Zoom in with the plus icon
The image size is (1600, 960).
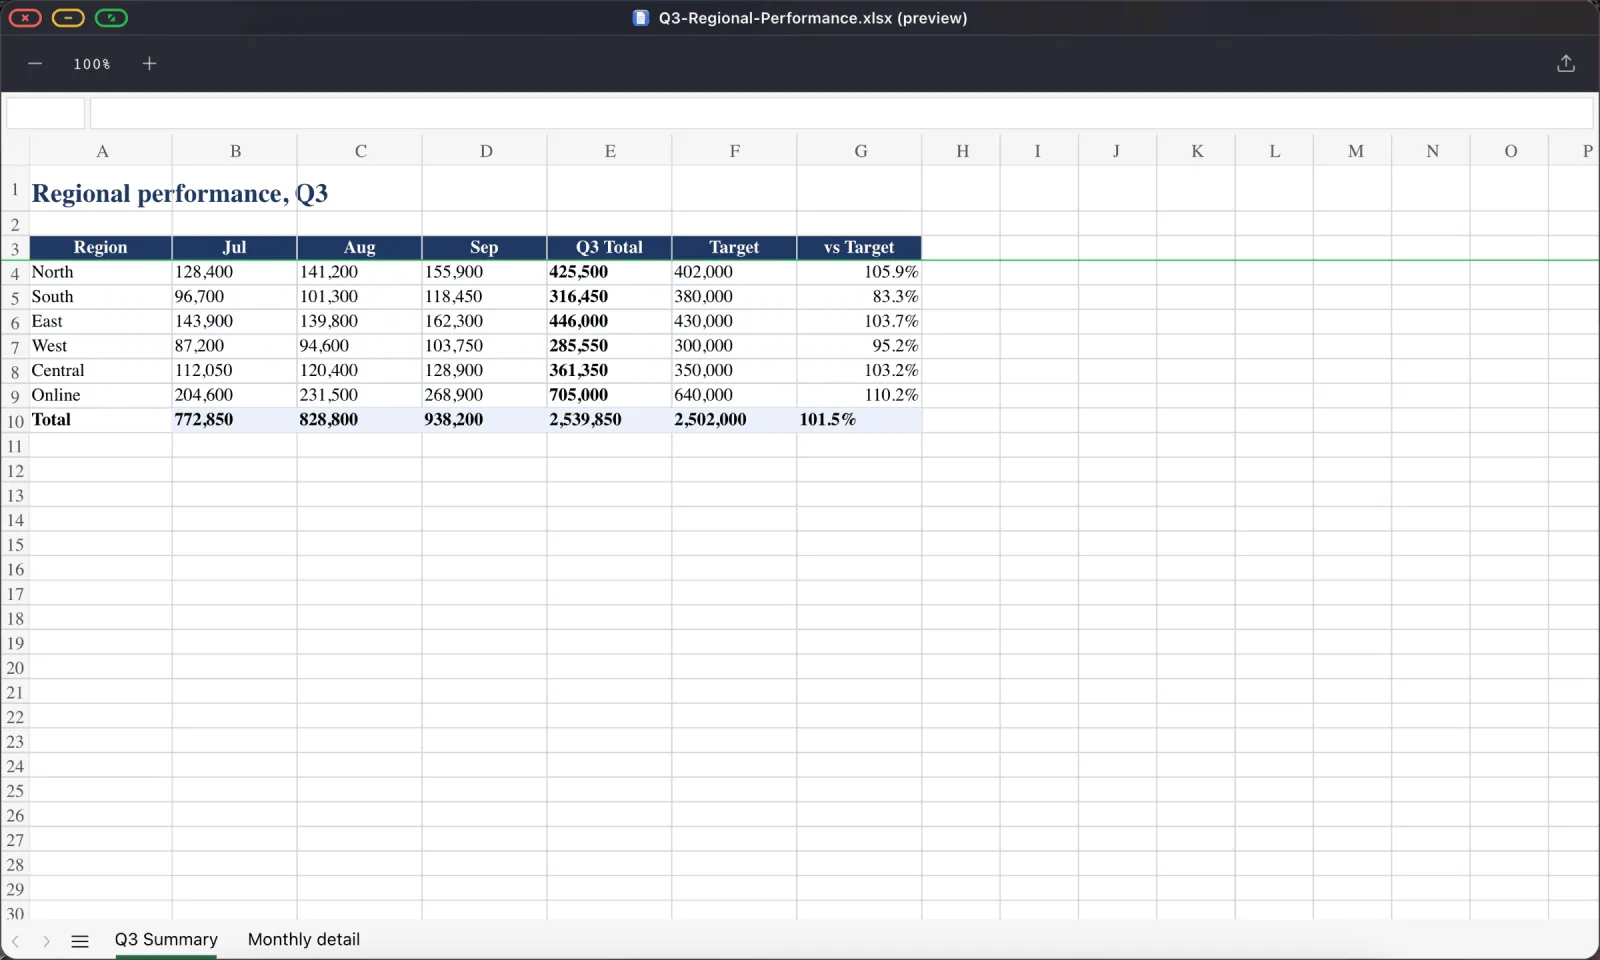tap(149, 64)
